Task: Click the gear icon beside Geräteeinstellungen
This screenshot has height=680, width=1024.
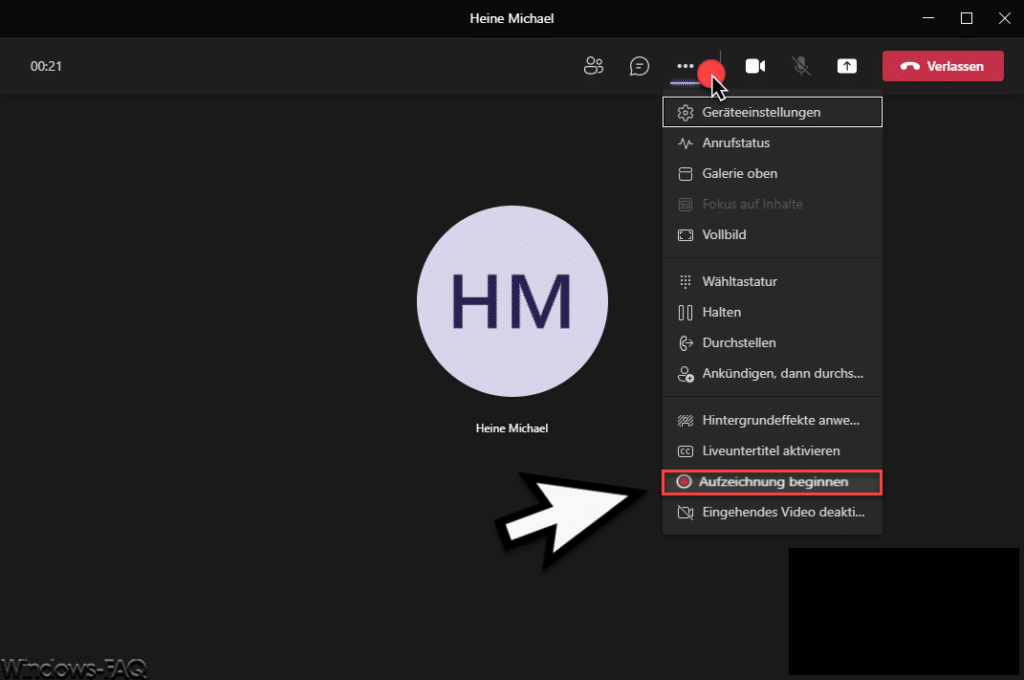Action: (685, 112)
